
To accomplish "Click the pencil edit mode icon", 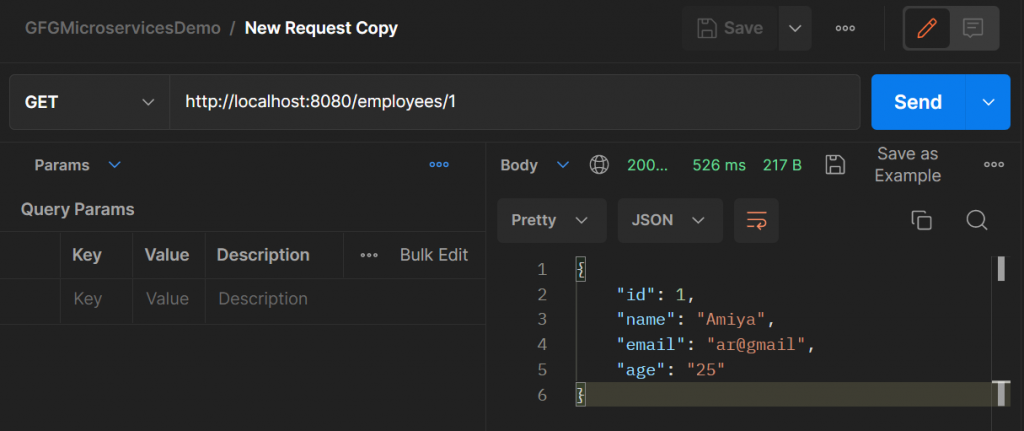I will tap(927, 28).
